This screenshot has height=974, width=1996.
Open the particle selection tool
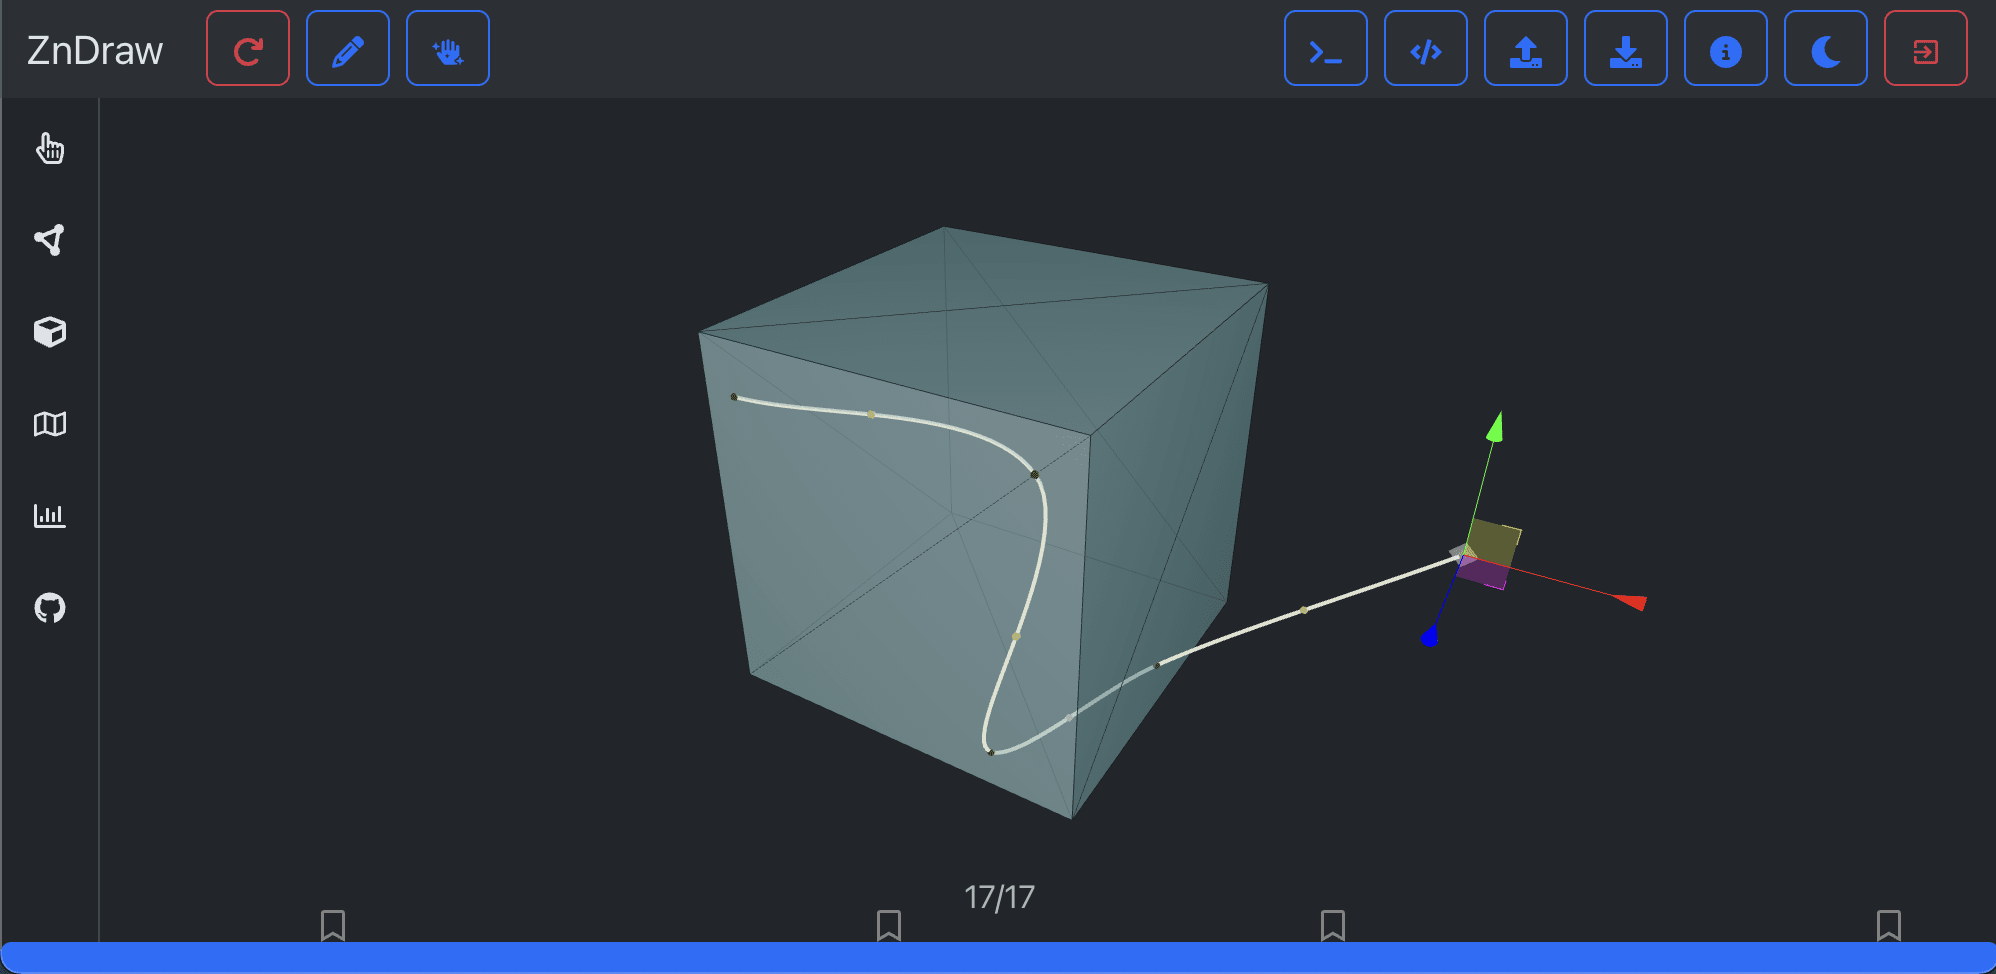click(50, 240)
